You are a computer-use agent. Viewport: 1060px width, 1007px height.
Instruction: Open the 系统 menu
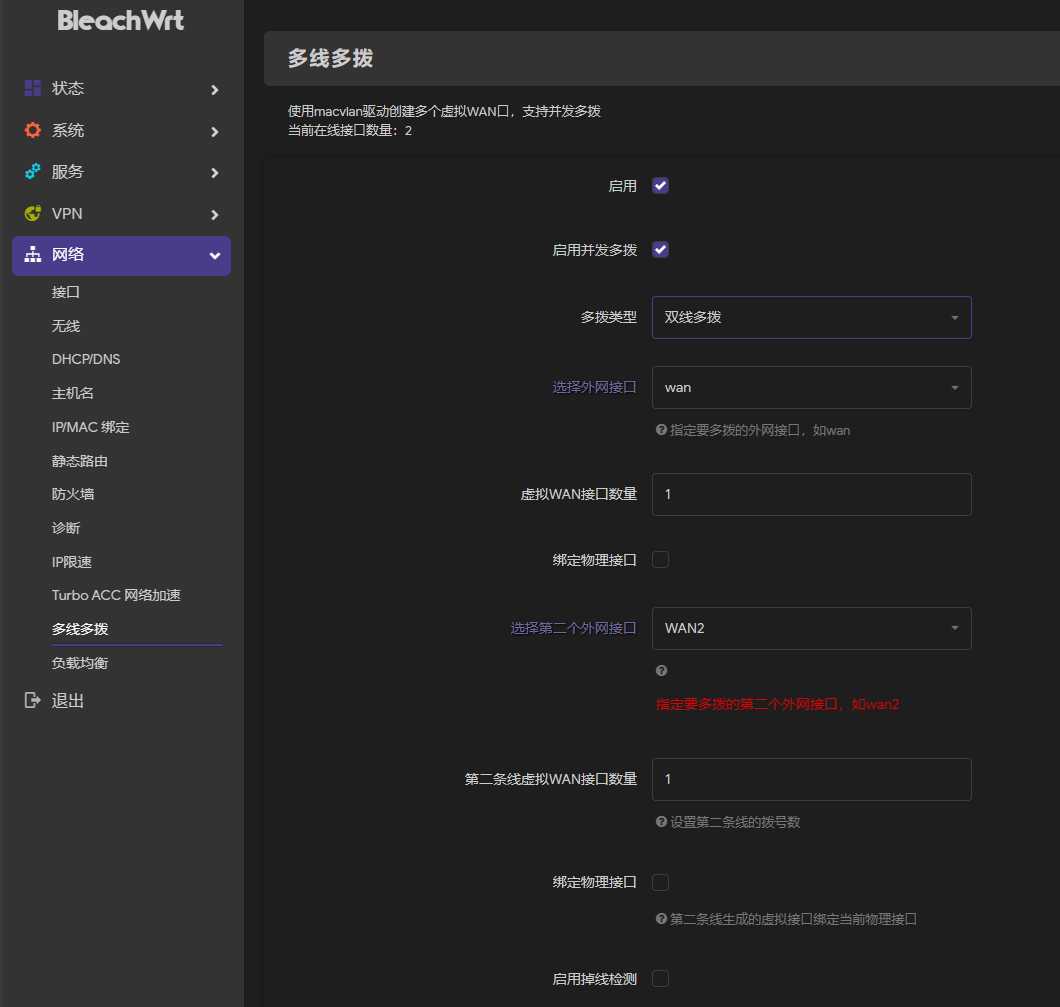click(121, 130)
